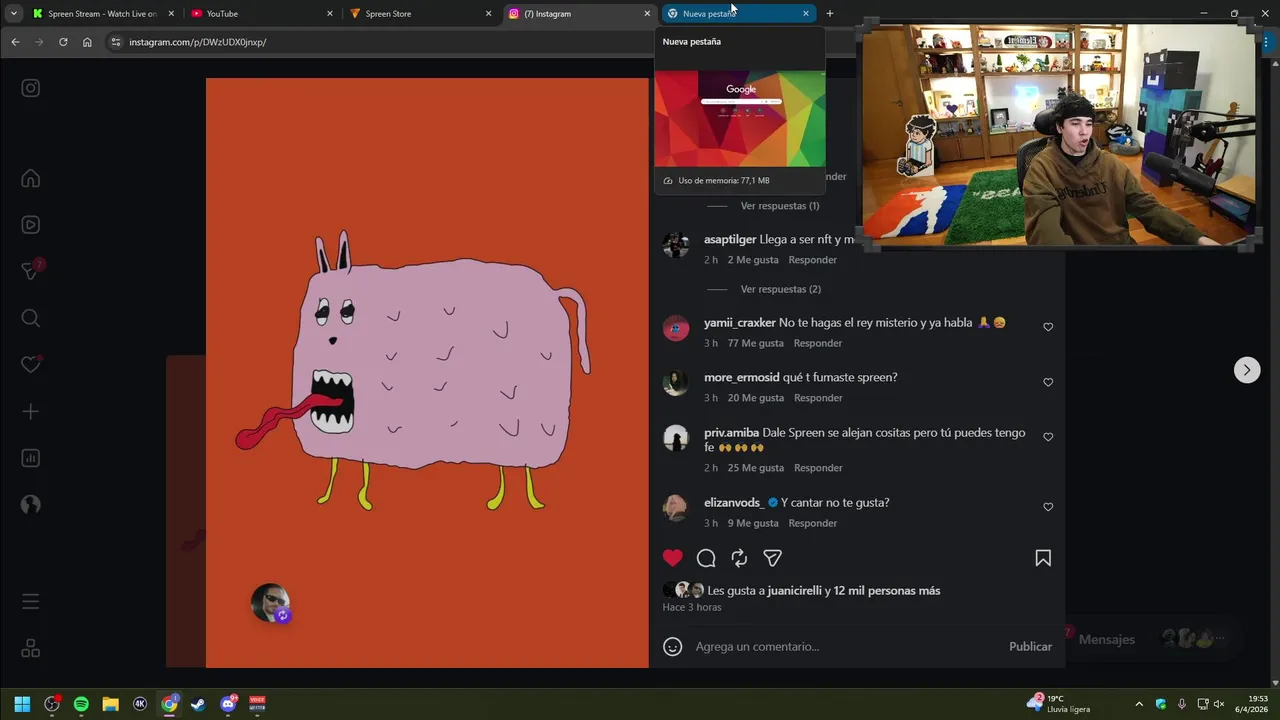The image size is (1280, 720).
Task: Open the More hamburger menu in sidebar
Action: pyautogui.click(x=31, y=601)
